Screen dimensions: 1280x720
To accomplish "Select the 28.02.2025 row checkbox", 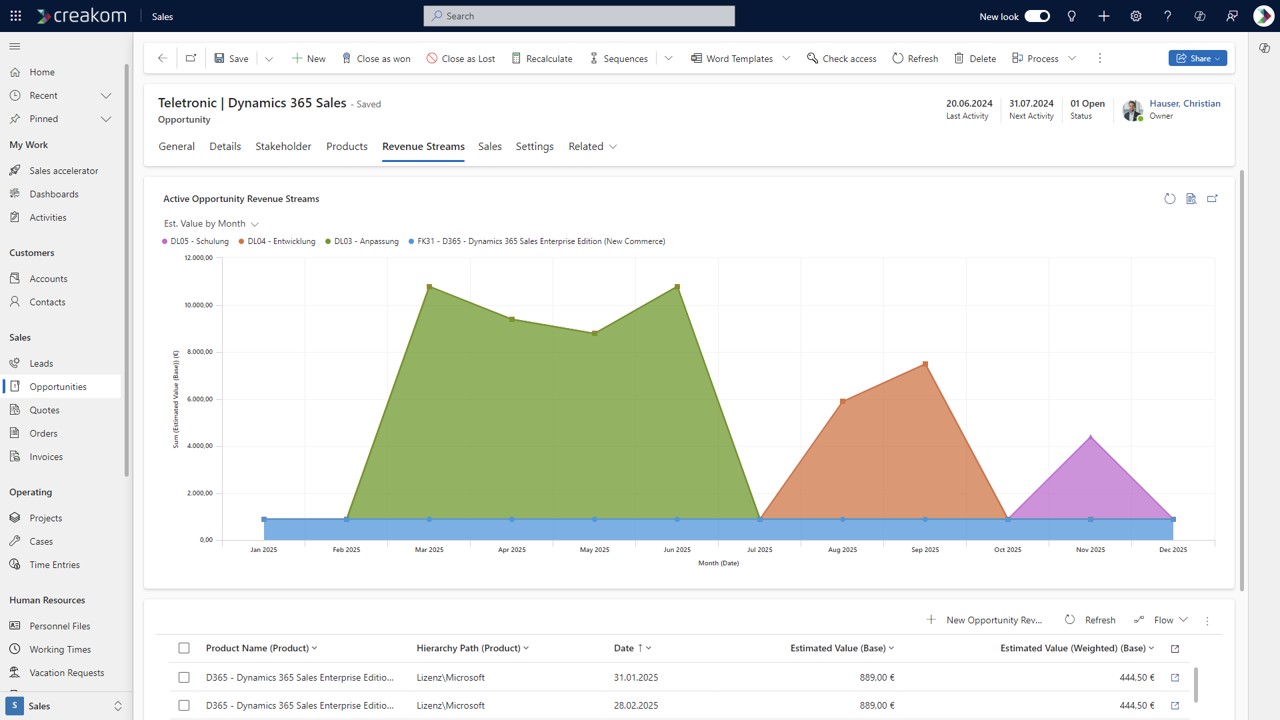I will [x=184, y=705].
